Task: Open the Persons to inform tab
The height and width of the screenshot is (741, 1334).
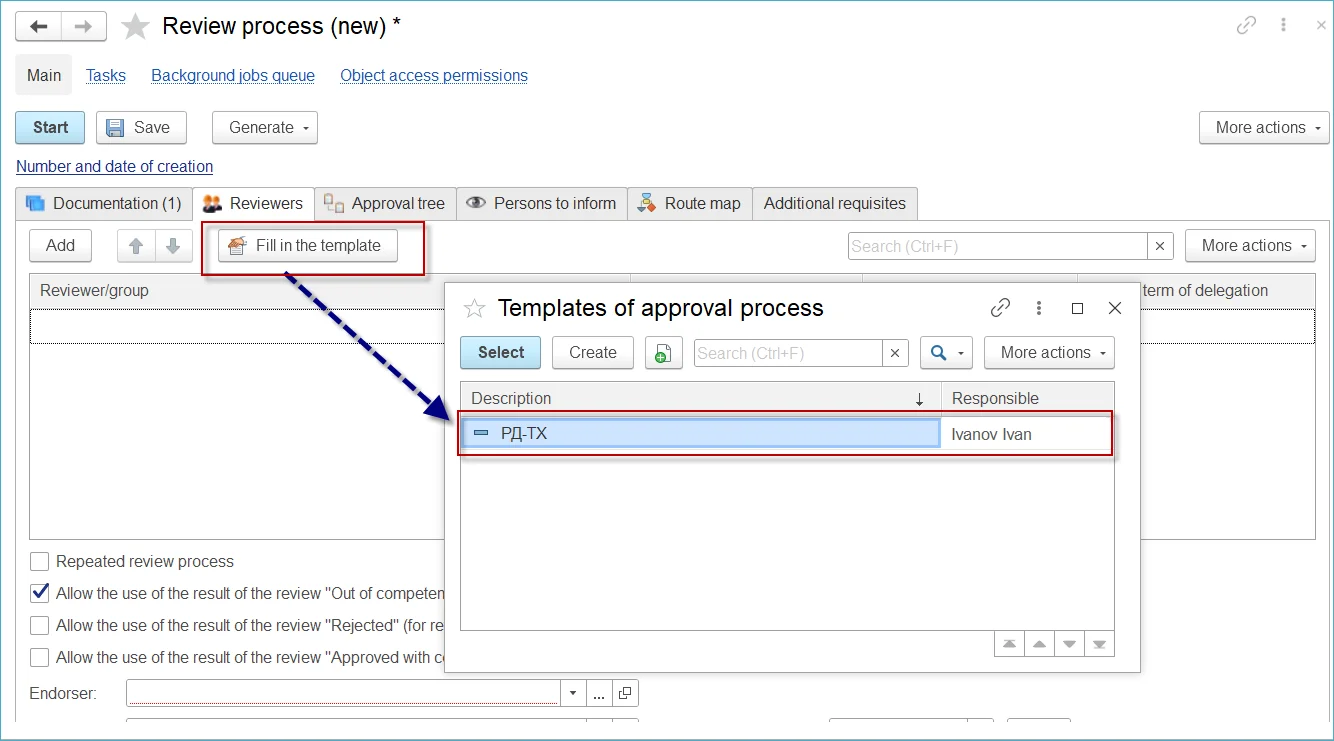Action: click(542, 204)
